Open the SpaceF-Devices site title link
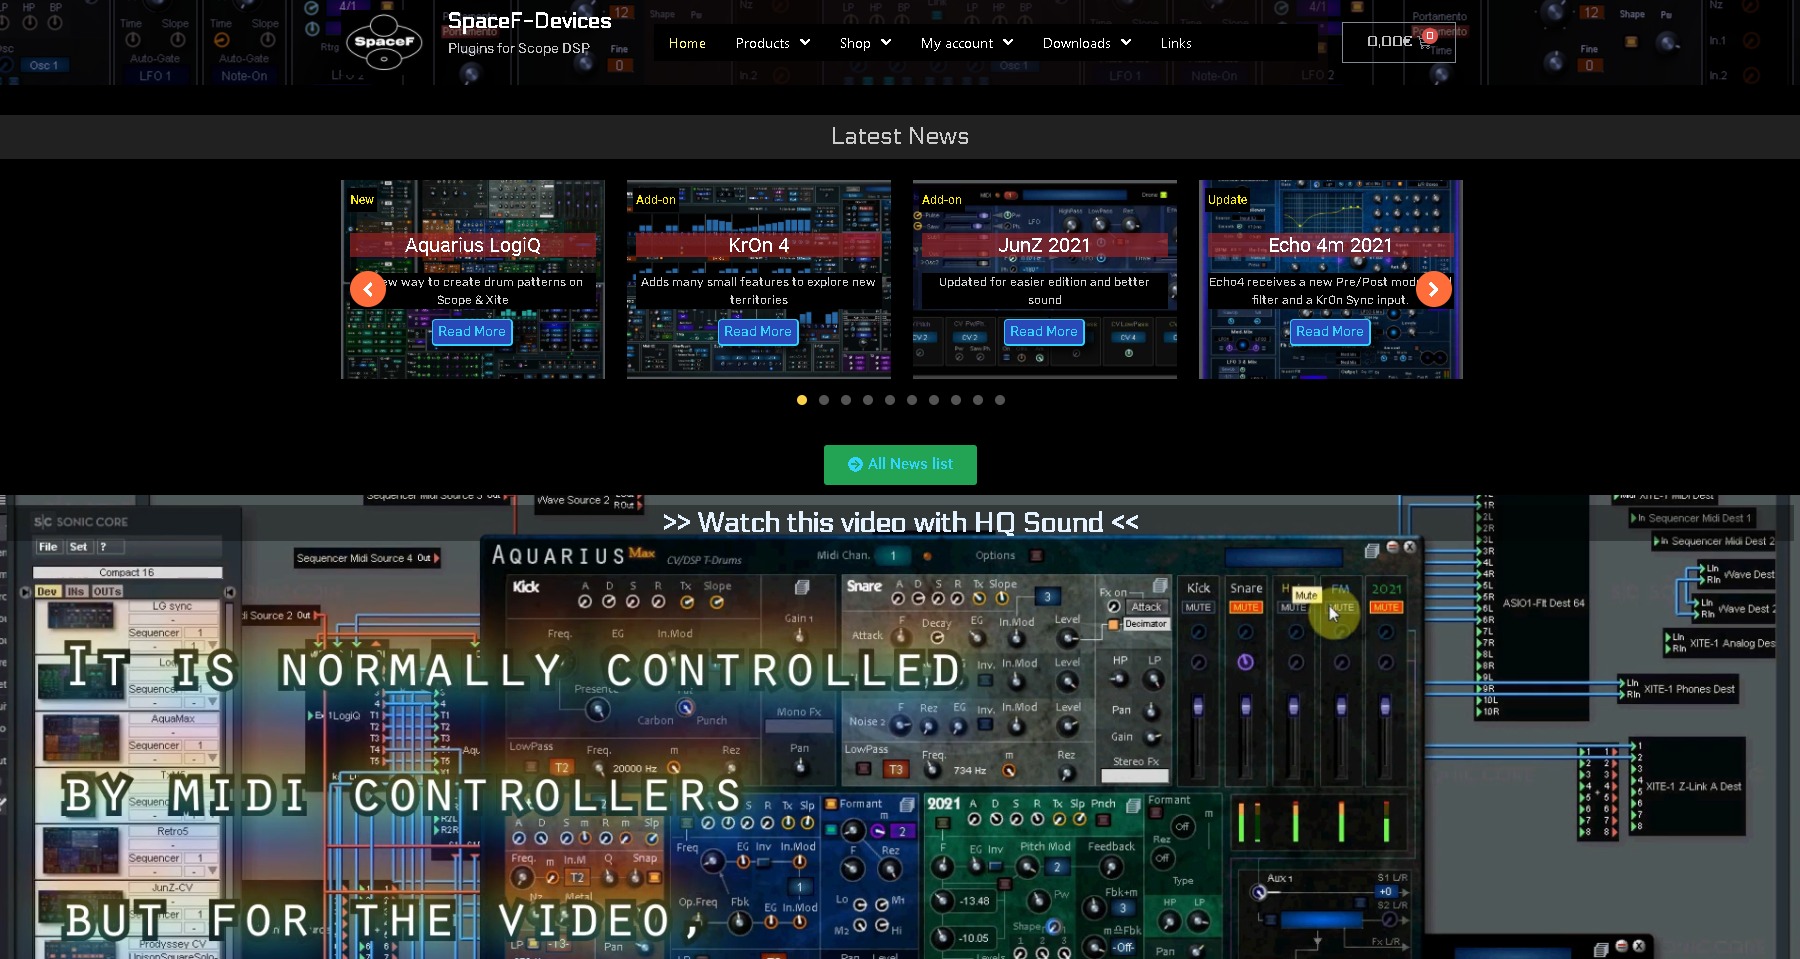This screenshot has height=959, width=1800. pos(529,20)
